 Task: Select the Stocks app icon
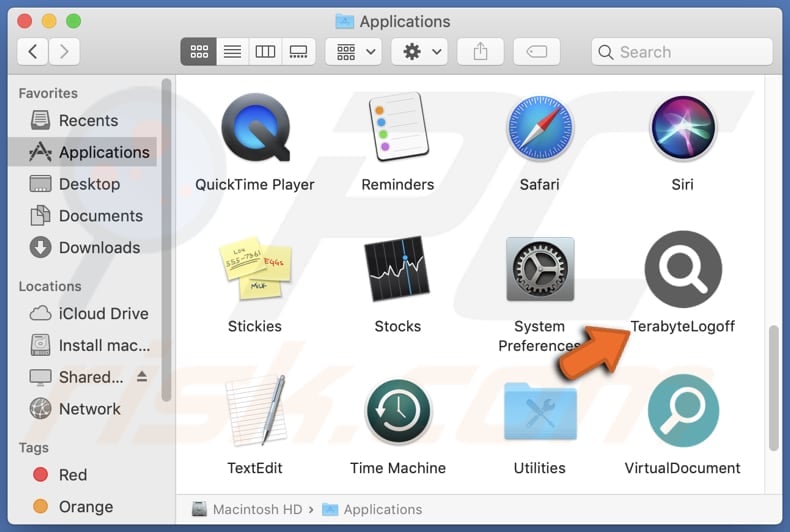398,269
